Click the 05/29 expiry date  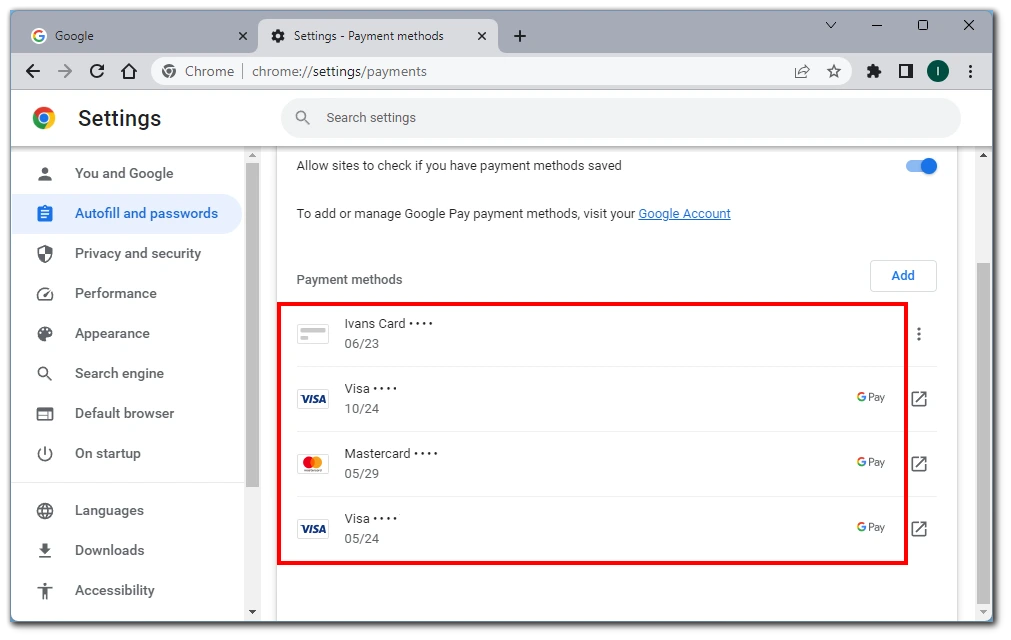click(x=362, y=474)
